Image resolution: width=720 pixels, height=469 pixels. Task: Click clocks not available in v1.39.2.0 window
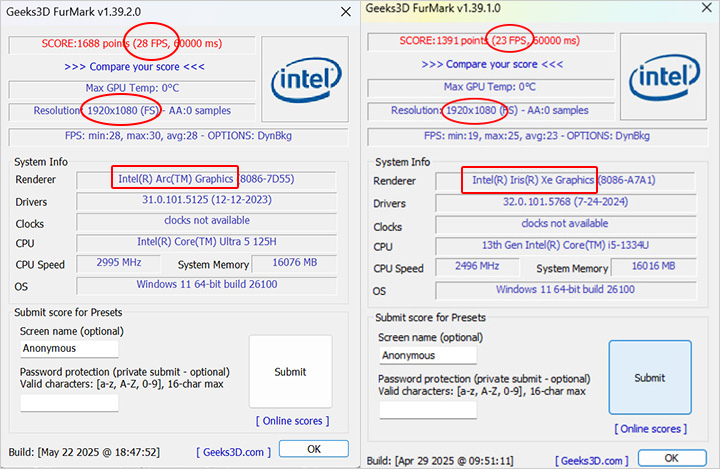point(207,220)
